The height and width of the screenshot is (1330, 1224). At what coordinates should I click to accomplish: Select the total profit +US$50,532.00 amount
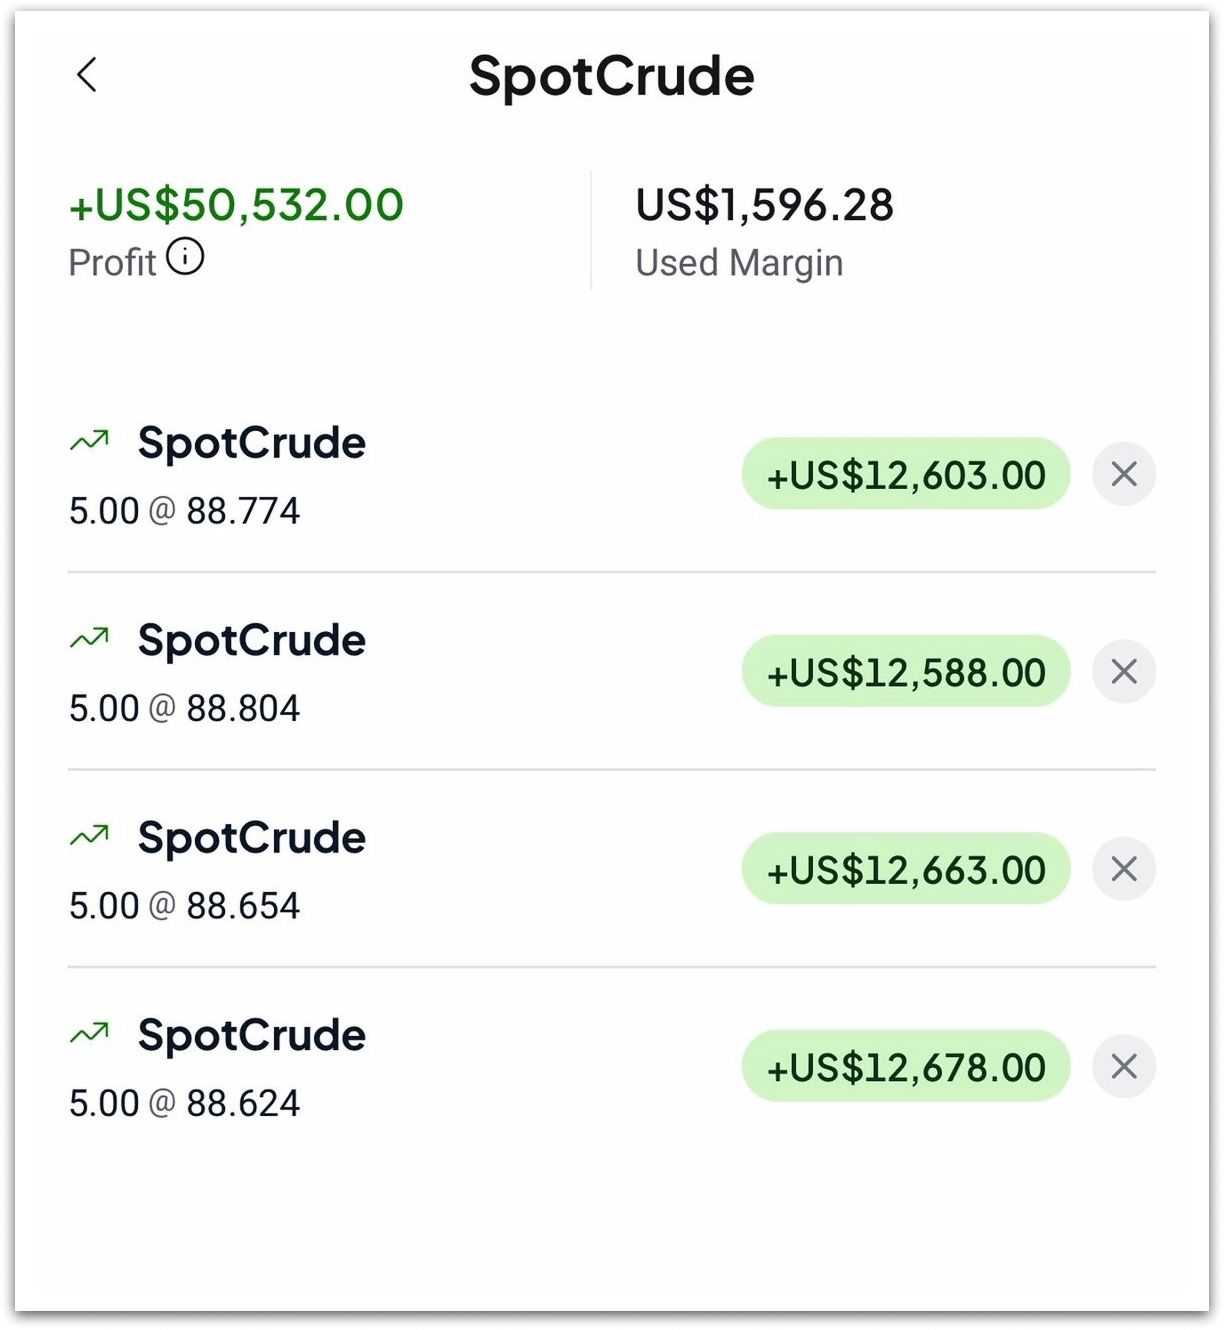click(236, 205)
